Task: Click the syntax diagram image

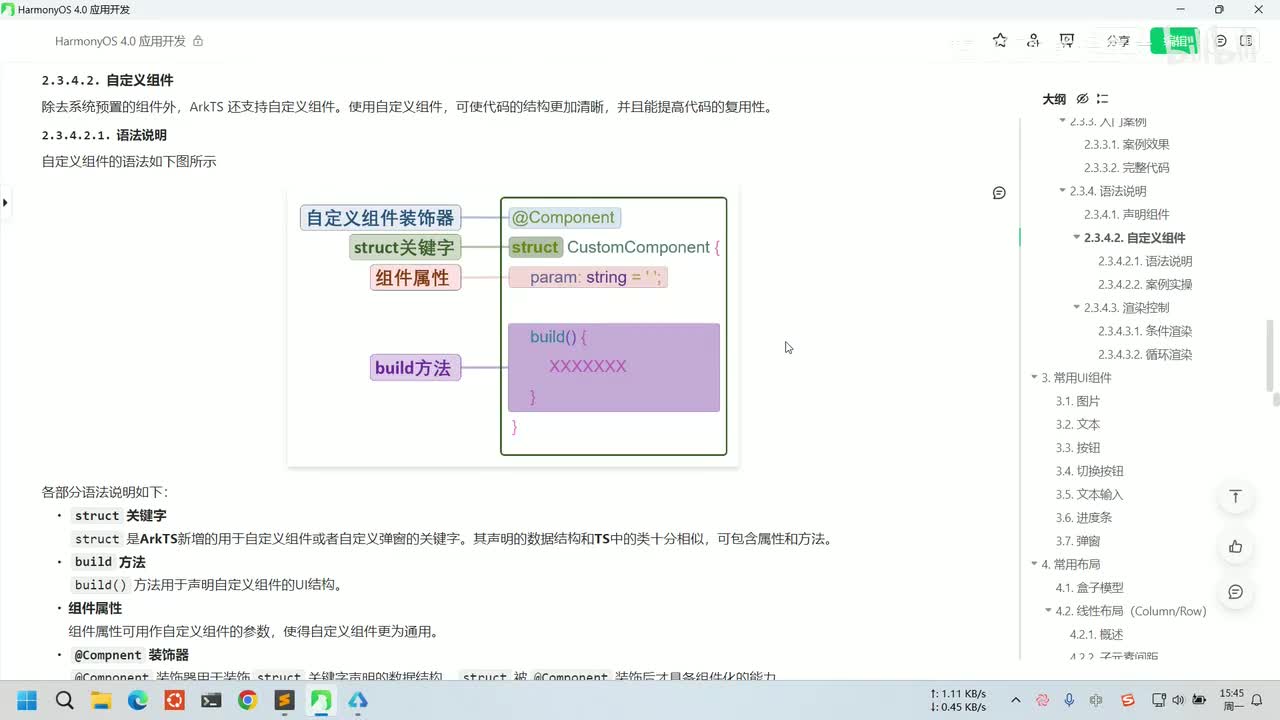Action: [x=513, y=325]
